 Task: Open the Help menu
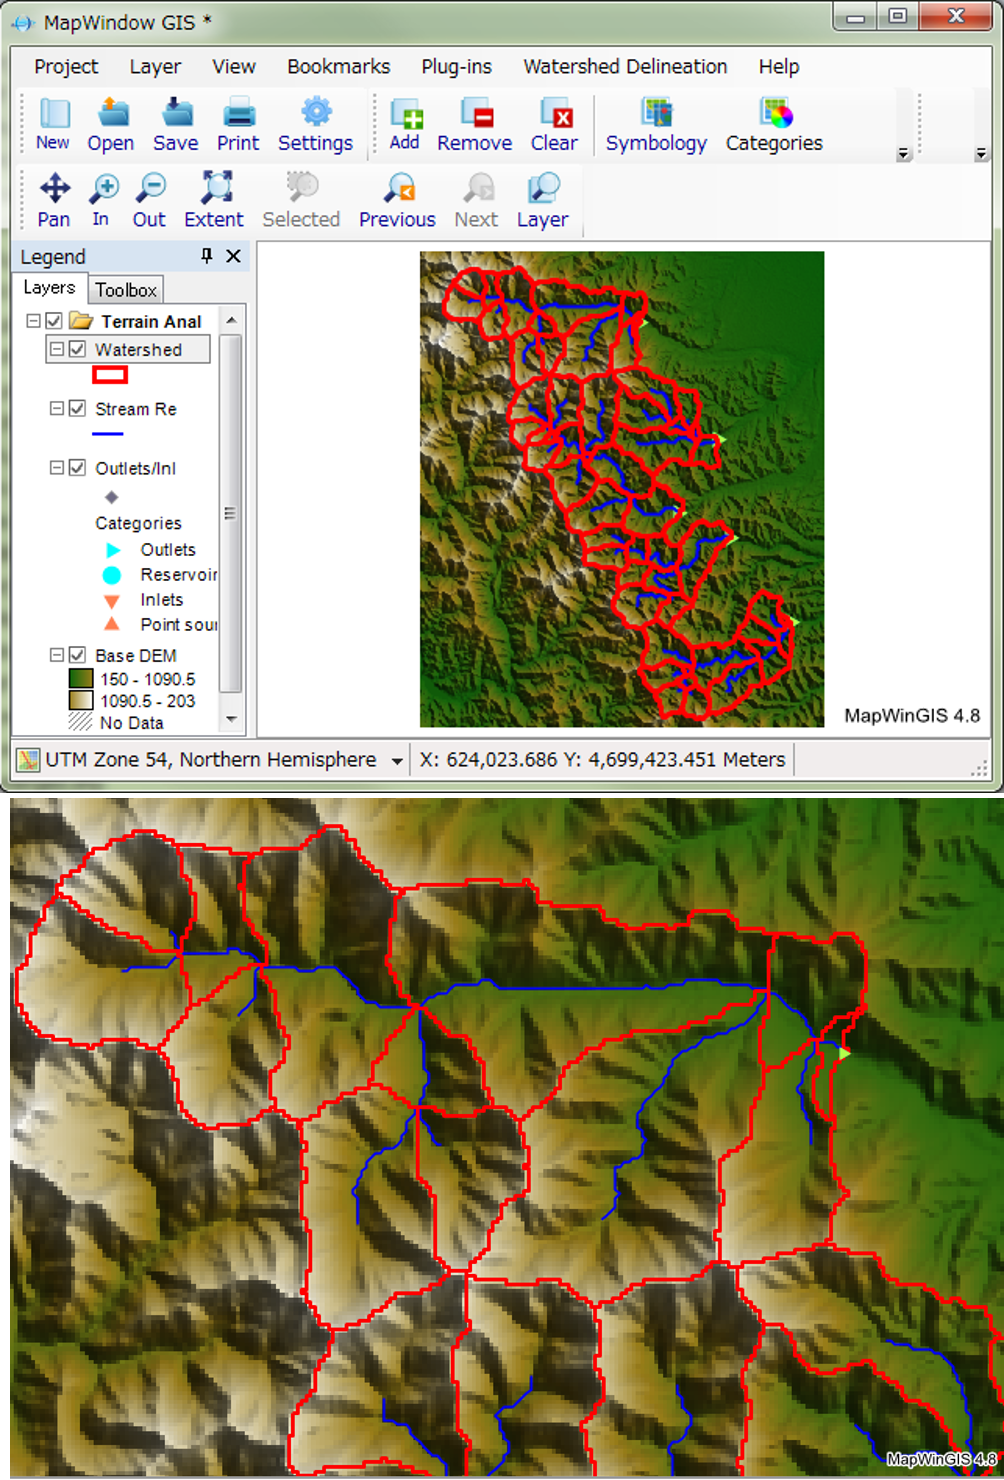[779, 66]
